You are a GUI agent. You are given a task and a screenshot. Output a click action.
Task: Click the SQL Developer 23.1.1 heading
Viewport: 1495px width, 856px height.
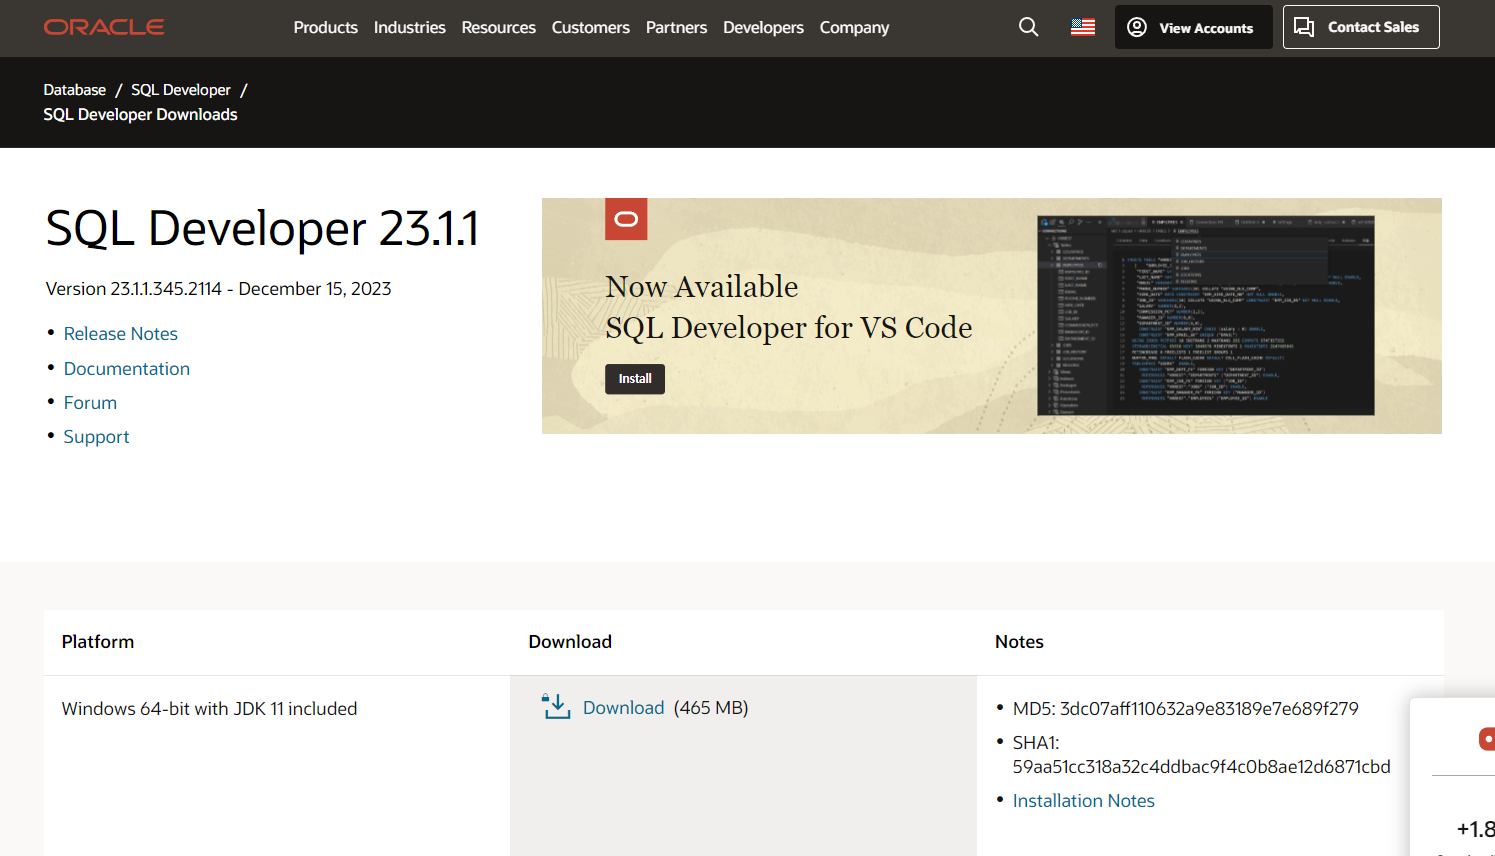click(x=263, y=228)
